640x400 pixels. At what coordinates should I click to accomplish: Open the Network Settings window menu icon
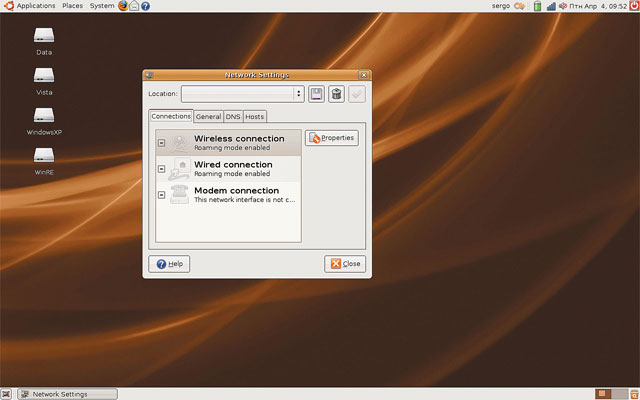click(149, 75)
